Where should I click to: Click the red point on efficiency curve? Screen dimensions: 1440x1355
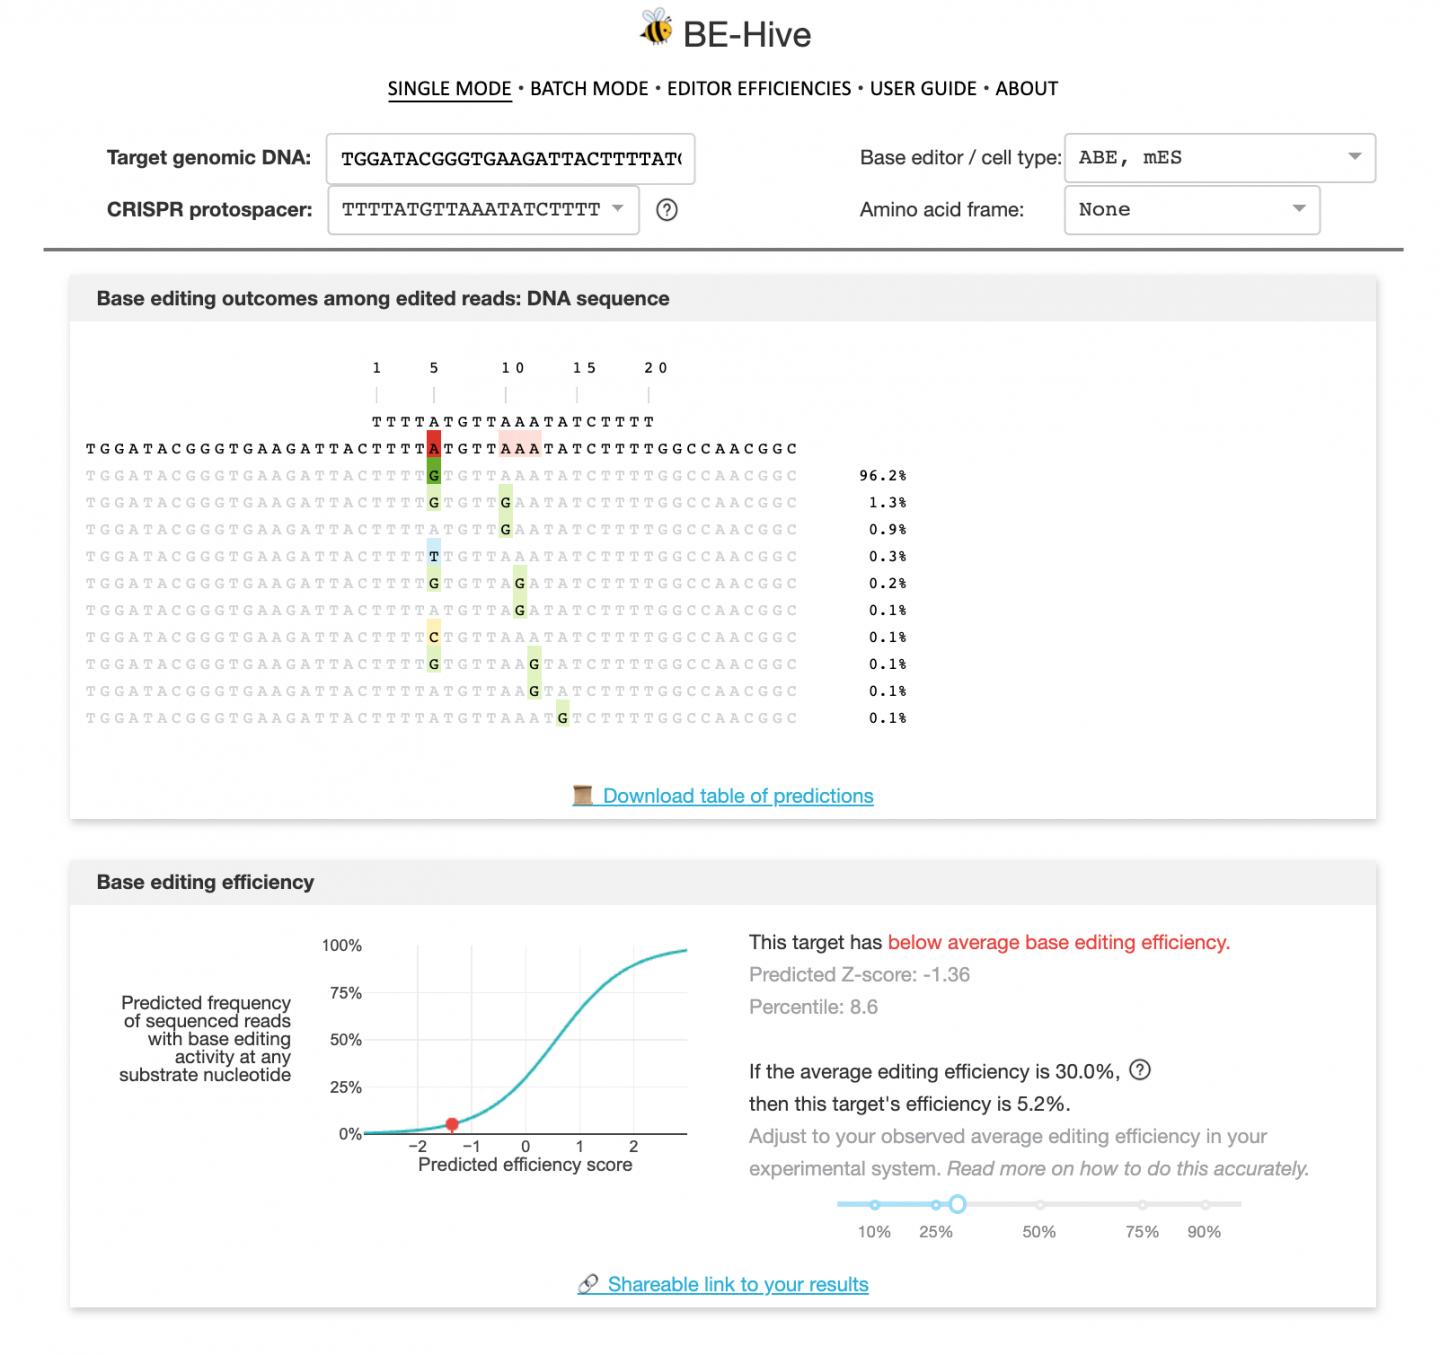(x=452, y=1125)
